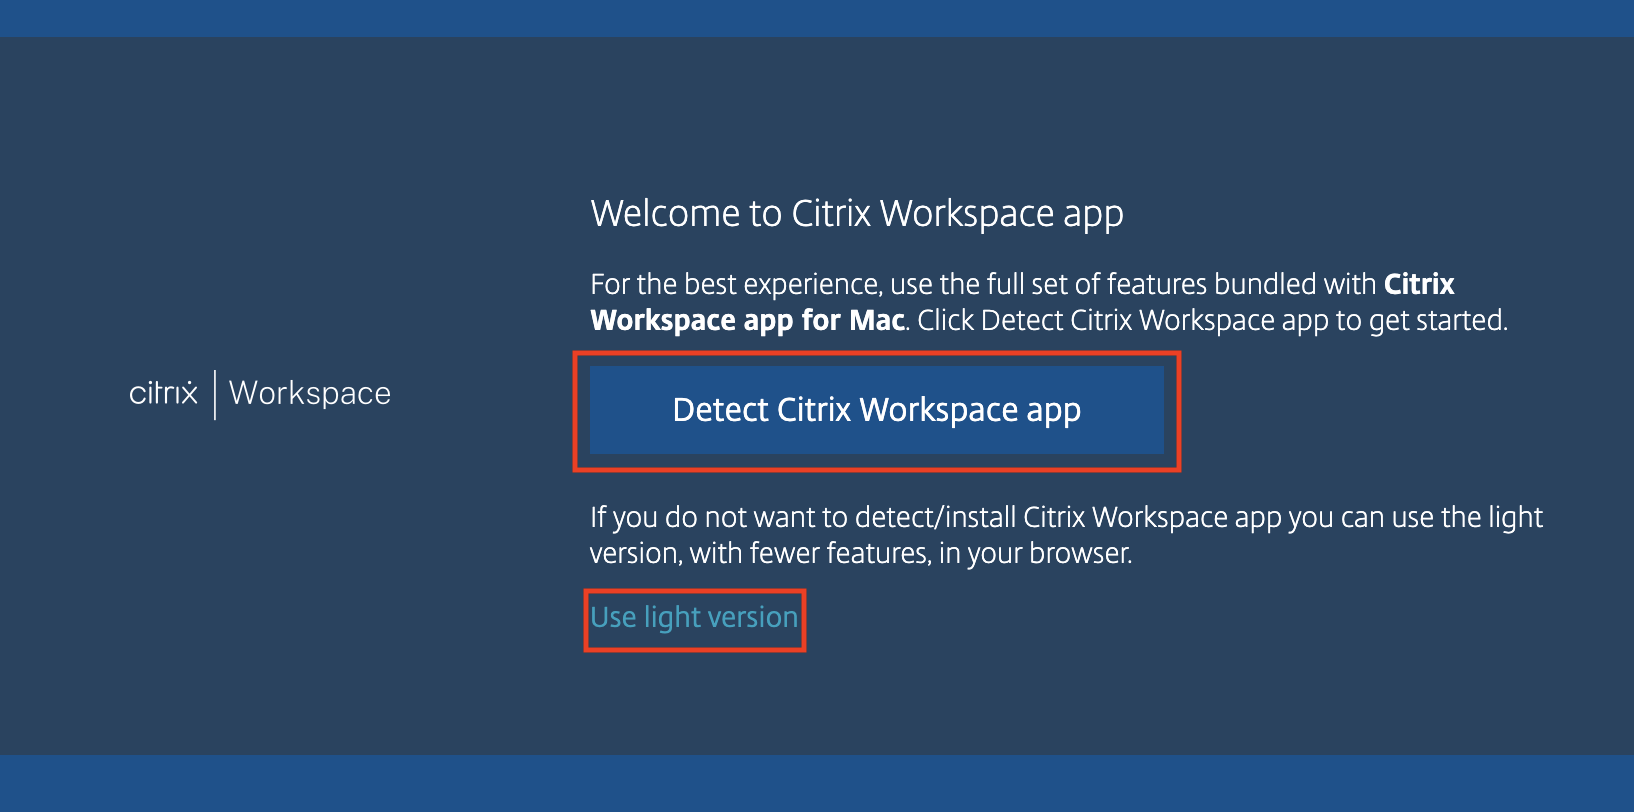The width and height of the screenshot is (1634, 812).
Task: Click the Detect Citrix Workspace app button
Action: [876, 410]
